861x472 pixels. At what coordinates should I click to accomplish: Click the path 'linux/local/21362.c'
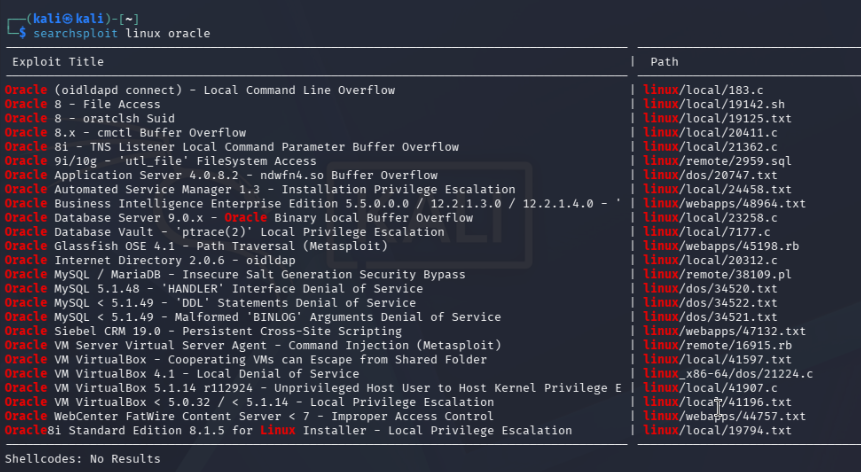[711, 147]
